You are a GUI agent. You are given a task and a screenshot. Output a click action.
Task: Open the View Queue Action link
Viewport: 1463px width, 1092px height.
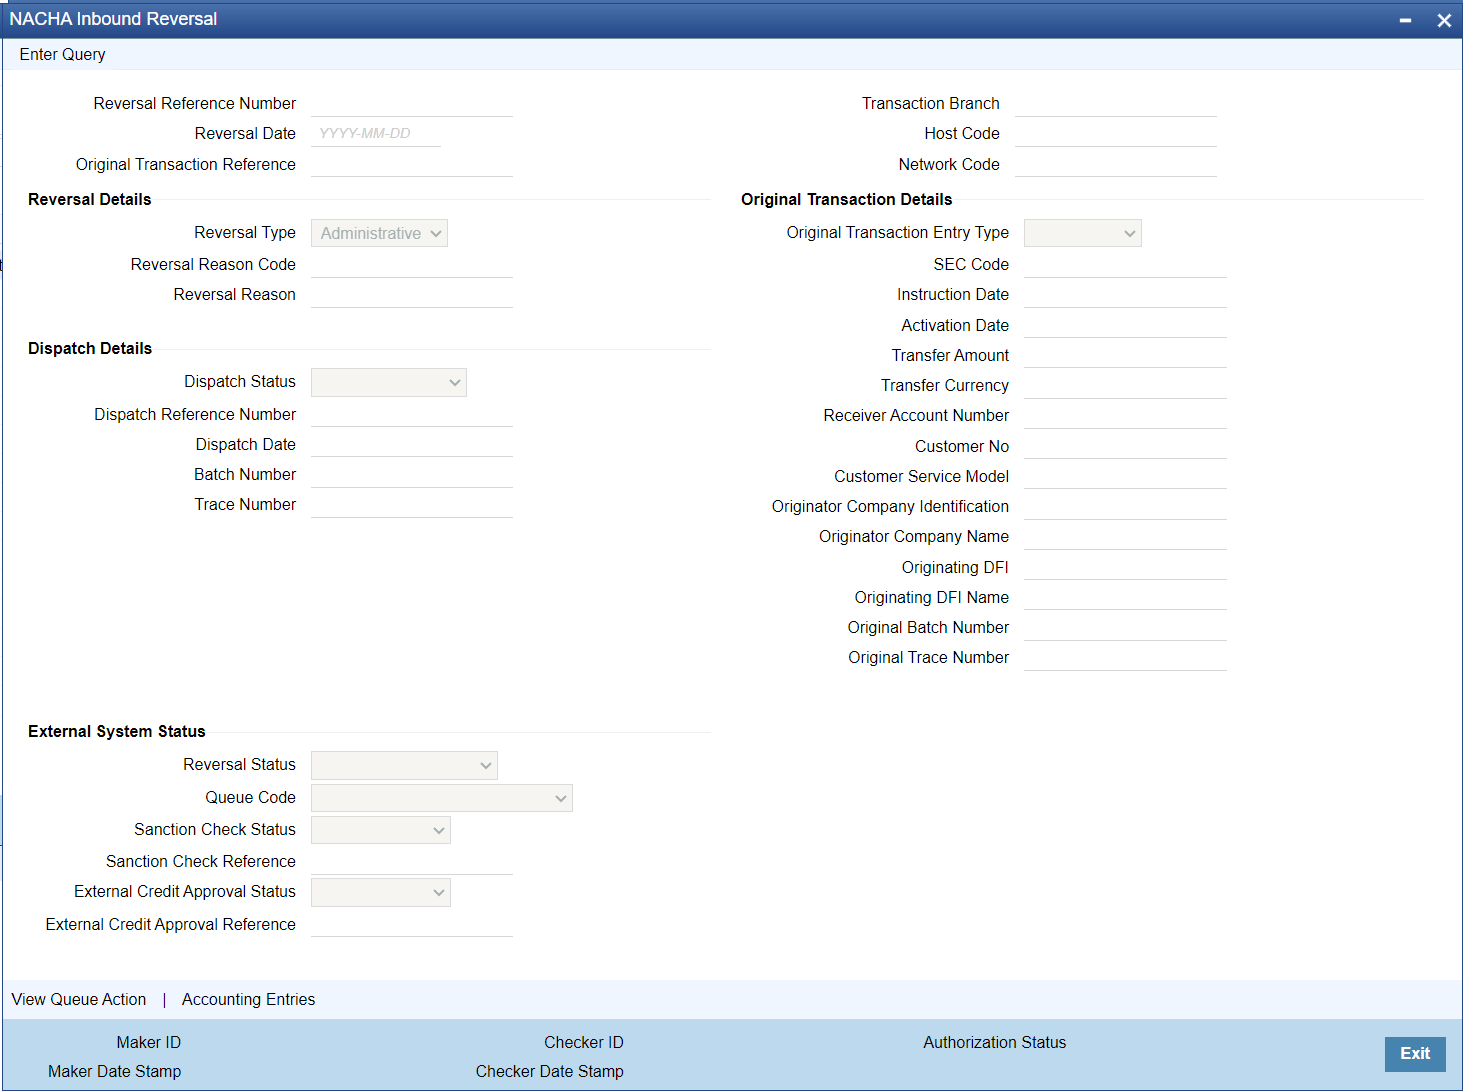tap(79, 999)
